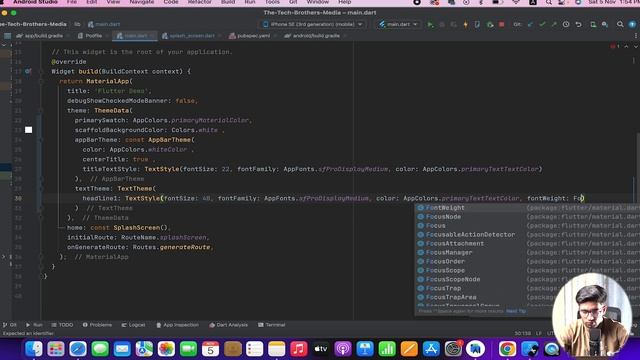640x360 pixels.
Task: Select FocusManager autocomplete suggestion
Action: coord(527,253)
